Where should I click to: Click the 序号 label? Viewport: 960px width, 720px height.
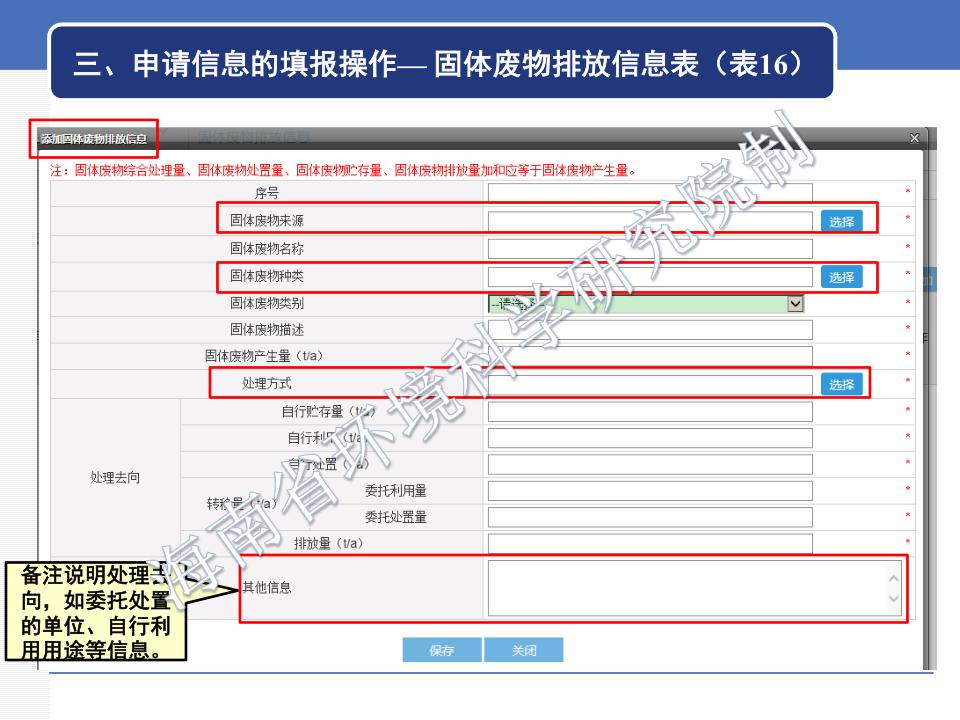267,193
